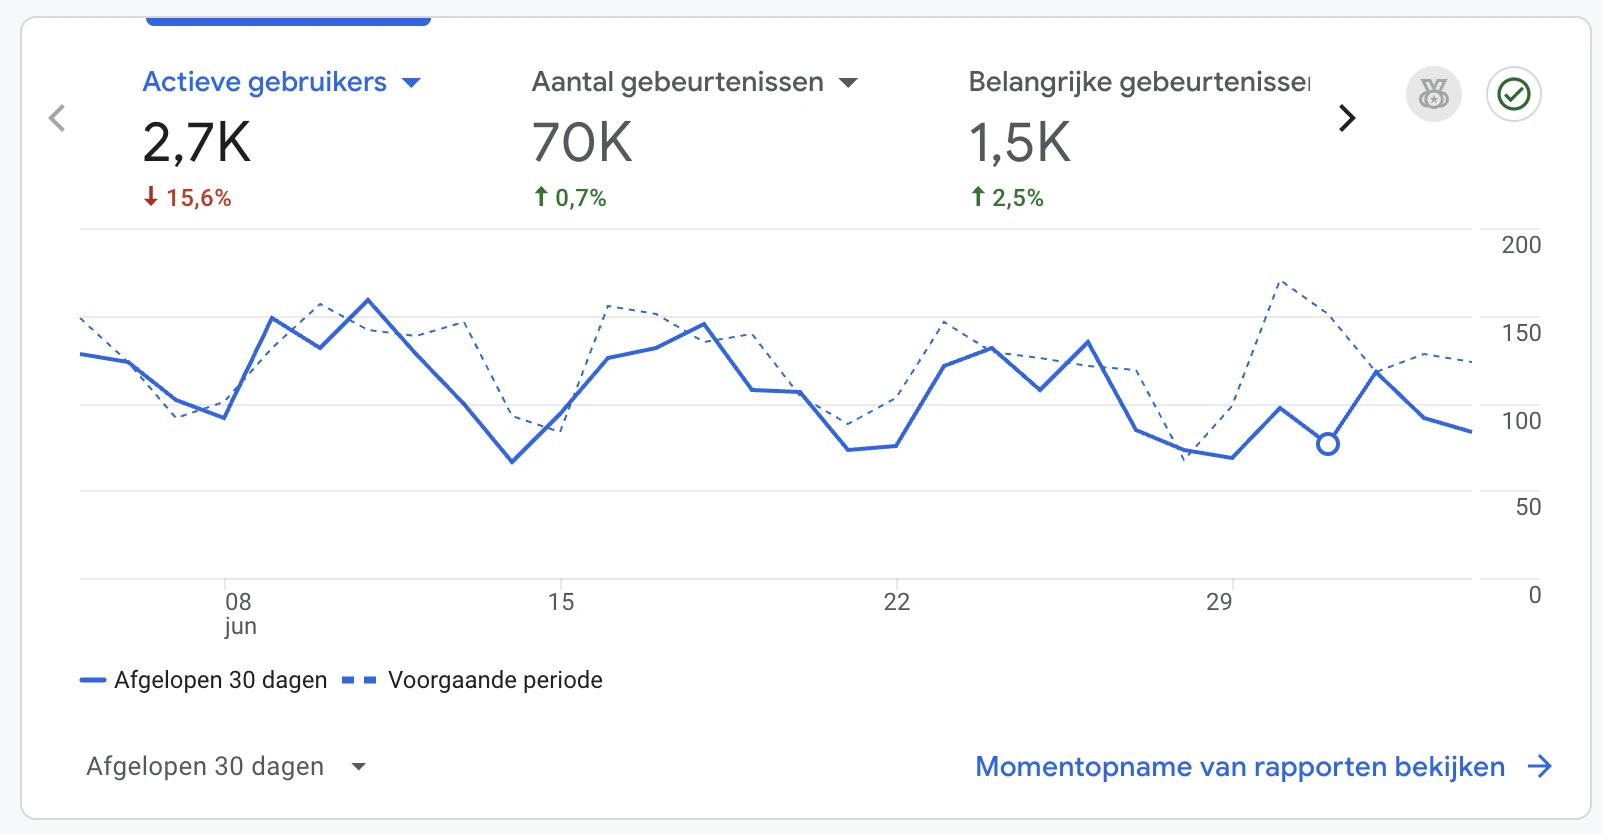Image resolution: width=1602 pixels, height=834 pixels.
Task: Click the green increase arrow next to 0,7%
Action: tap(540, 197)
